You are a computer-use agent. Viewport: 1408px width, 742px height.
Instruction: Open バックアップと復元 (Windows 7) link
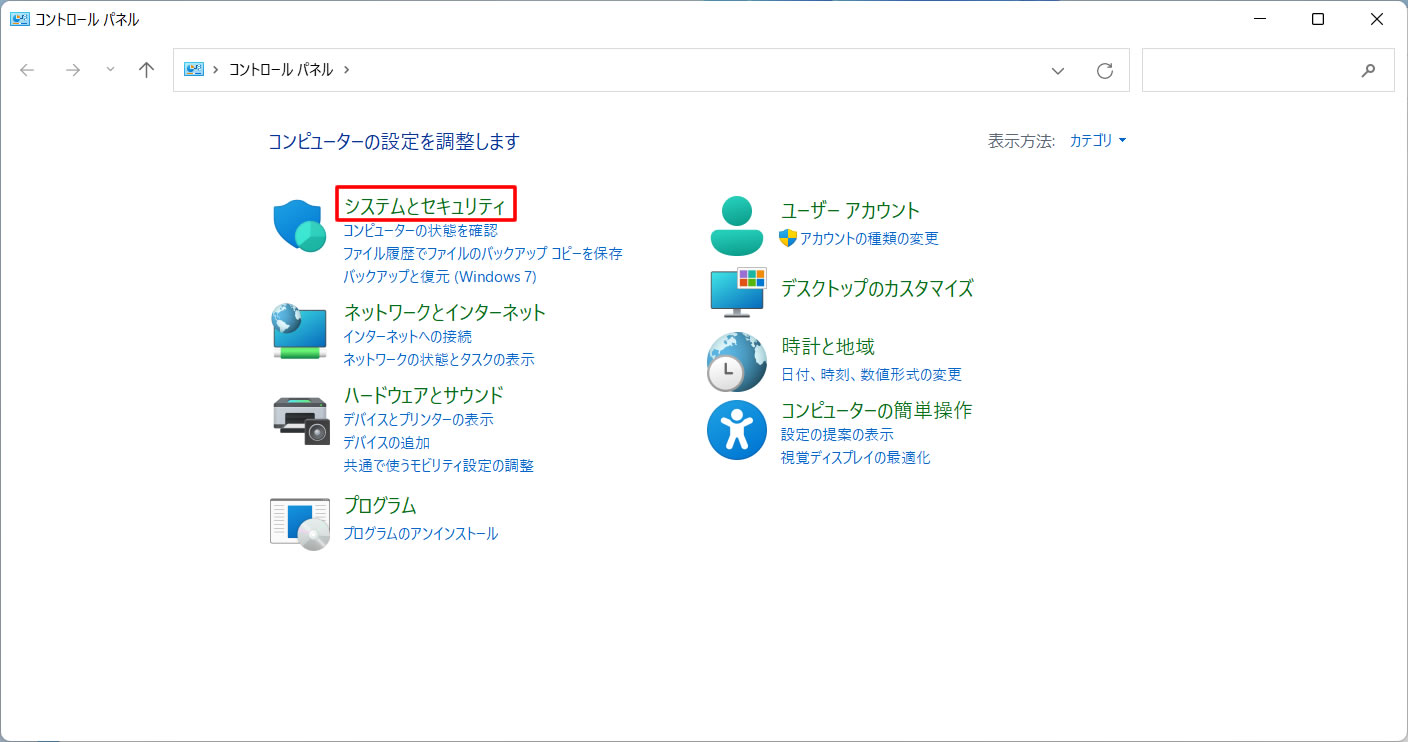[440, 277]
